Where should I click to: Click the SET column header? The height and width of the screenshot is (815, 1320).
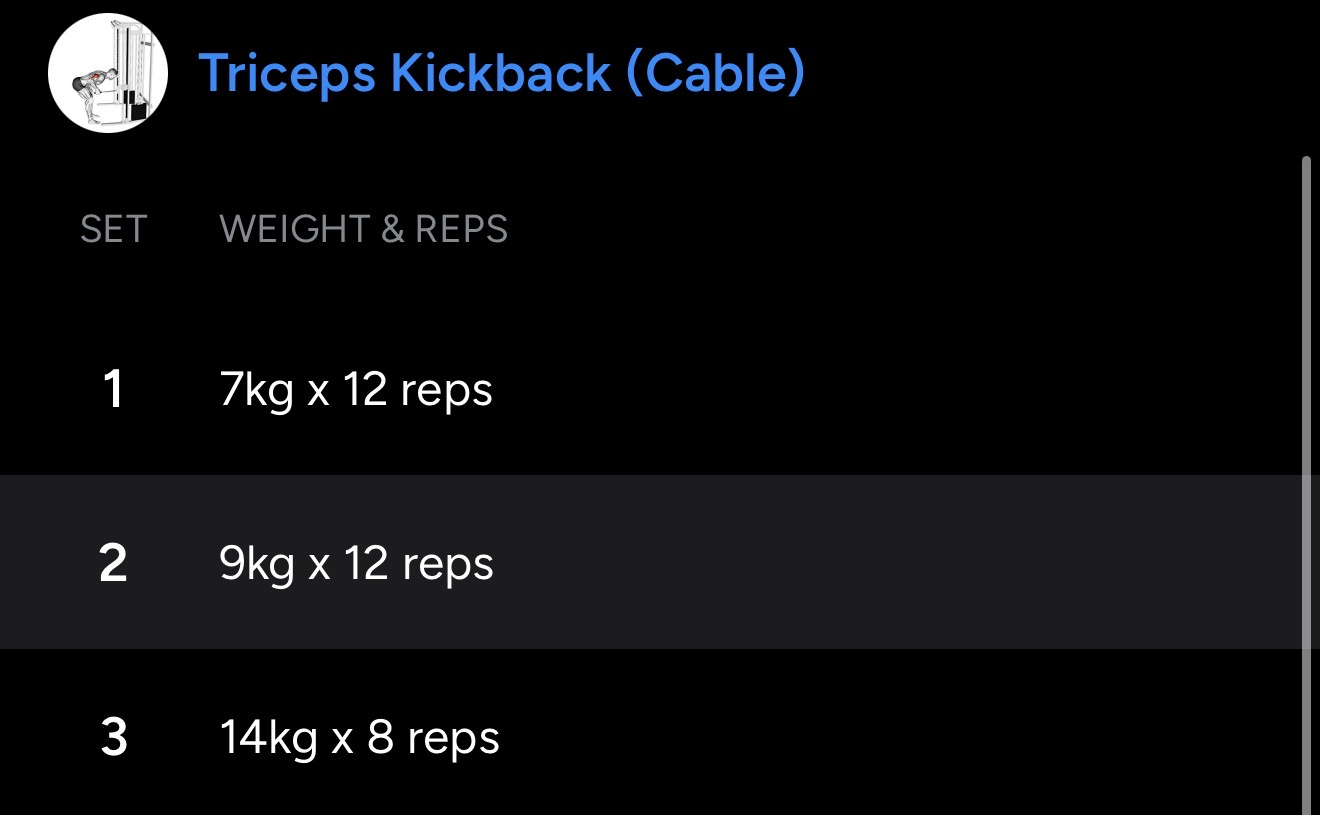pyautogui.click(x=113, y=229)
